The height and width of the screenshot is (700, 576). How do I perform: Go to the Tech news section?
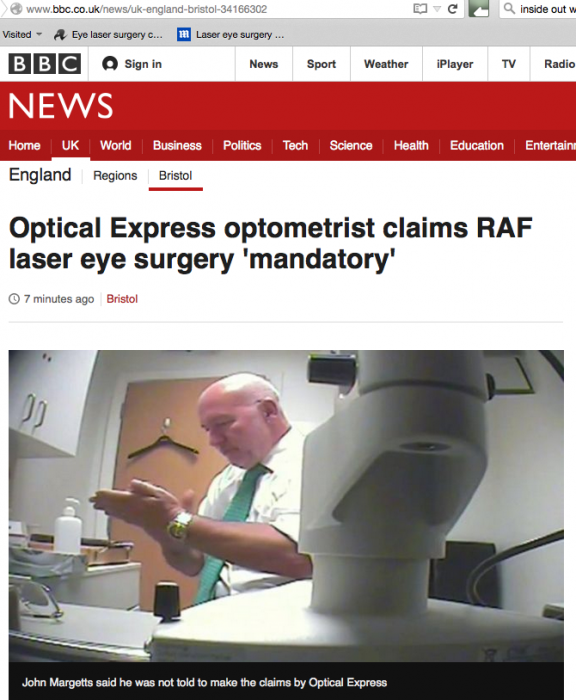coord(295,146)
